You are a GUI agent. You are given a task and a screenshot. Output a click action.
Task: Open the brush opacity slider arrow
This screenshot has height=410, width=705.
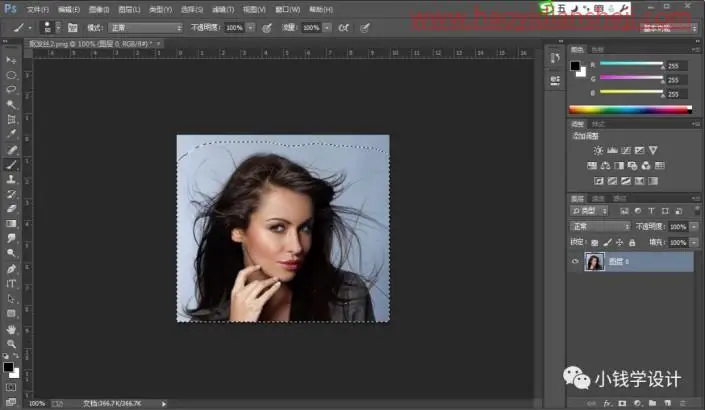[x=251, y=28]
